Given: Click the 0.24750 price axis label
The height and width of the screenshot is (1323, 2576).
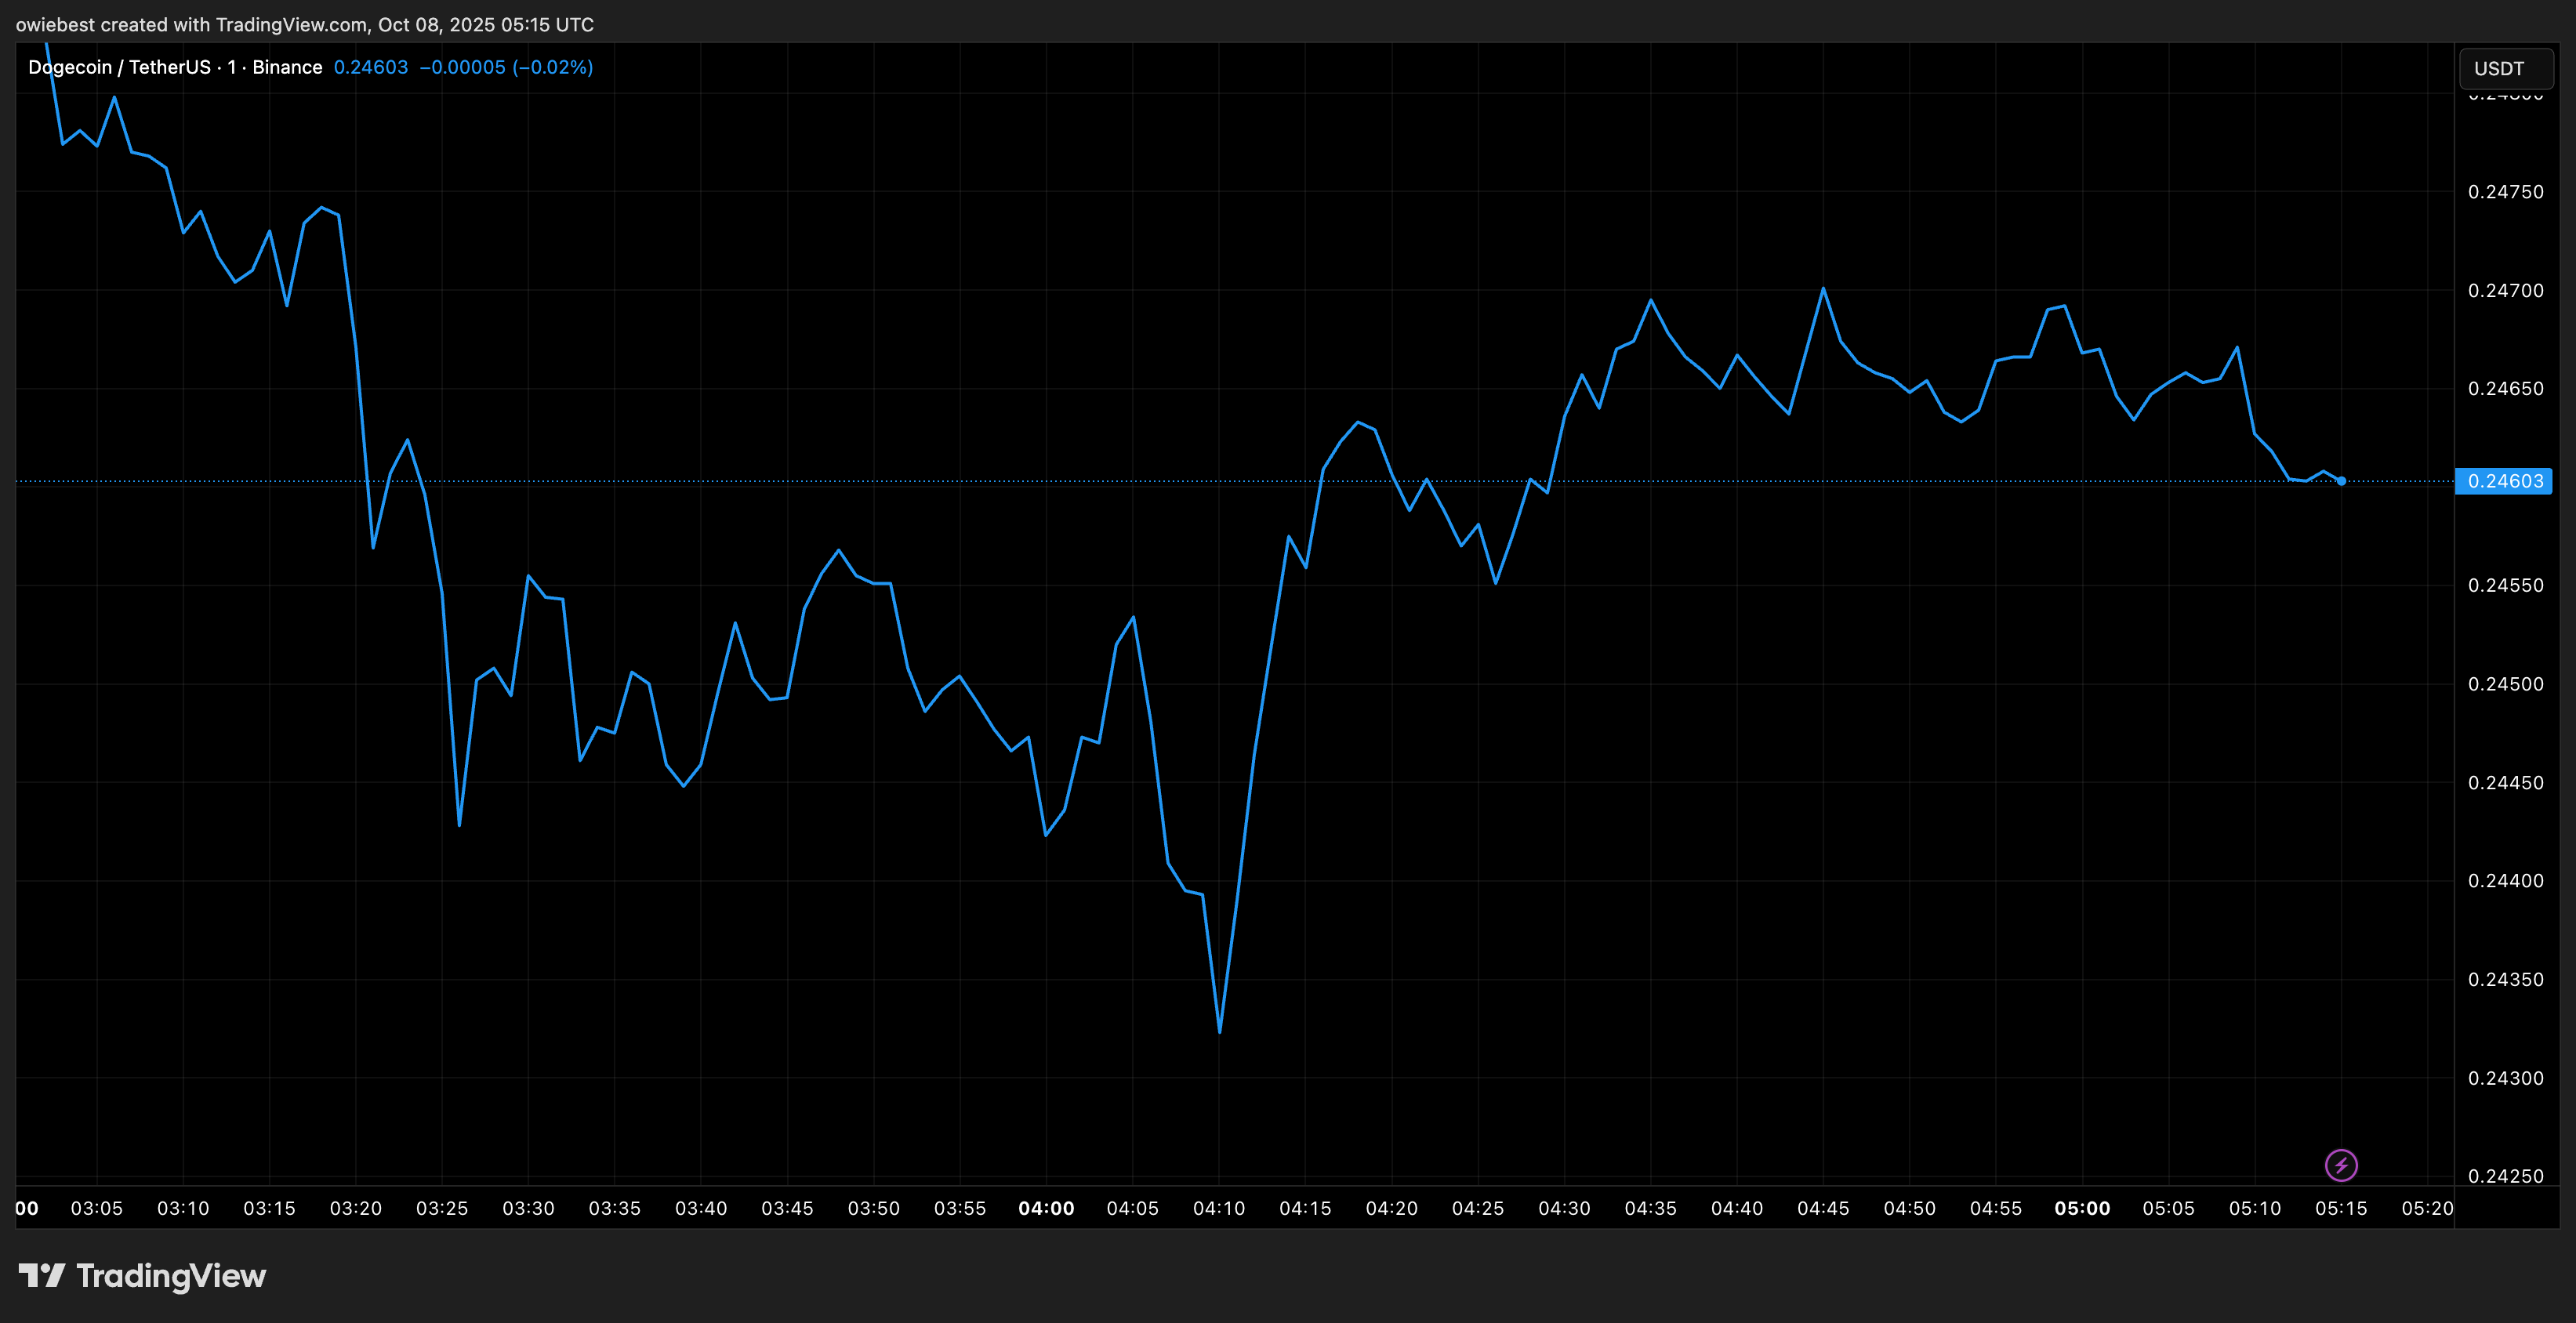Looking at the screenshot, I should click(2505, 192).
